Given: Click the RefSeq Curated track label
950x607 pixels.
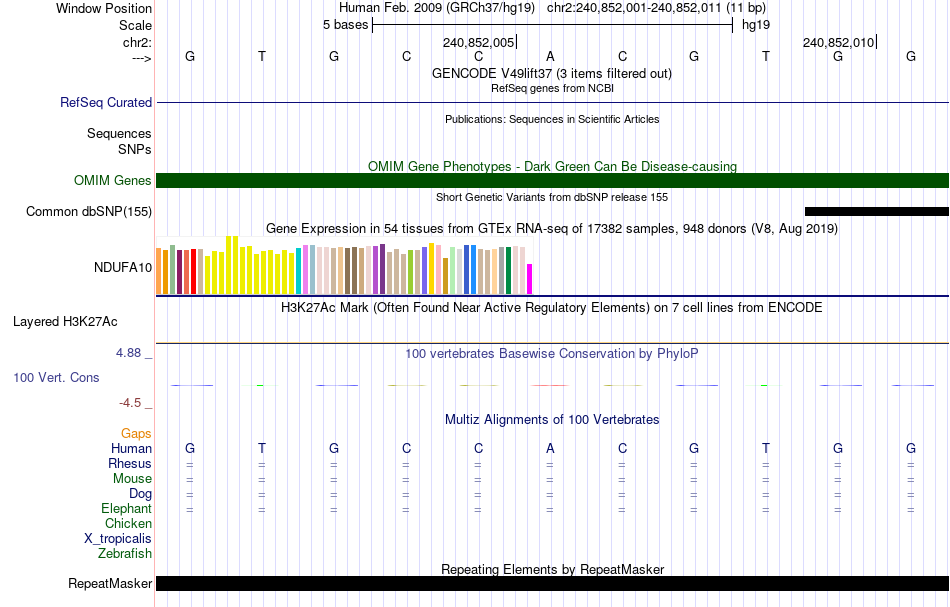Looking at the screenshot, I should [x=106, y=102].
